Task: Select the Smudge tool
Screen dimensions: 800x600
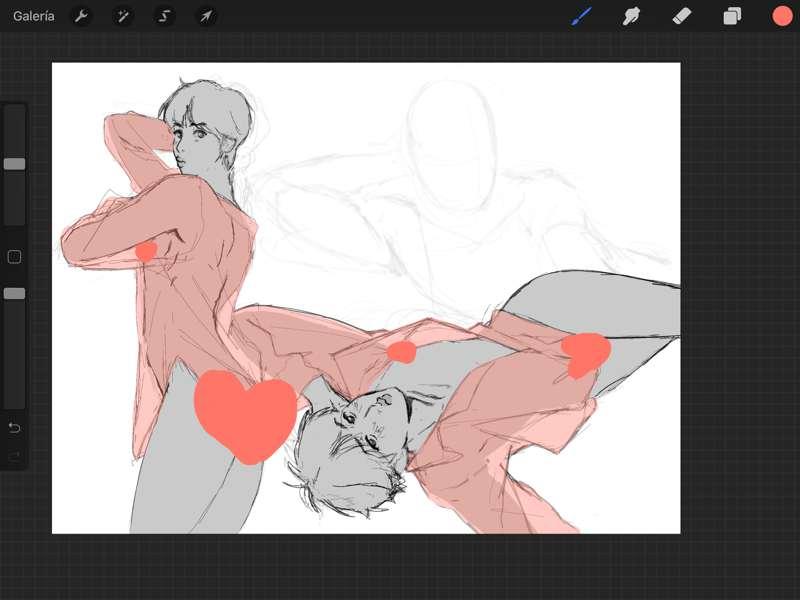Action: 631,16
